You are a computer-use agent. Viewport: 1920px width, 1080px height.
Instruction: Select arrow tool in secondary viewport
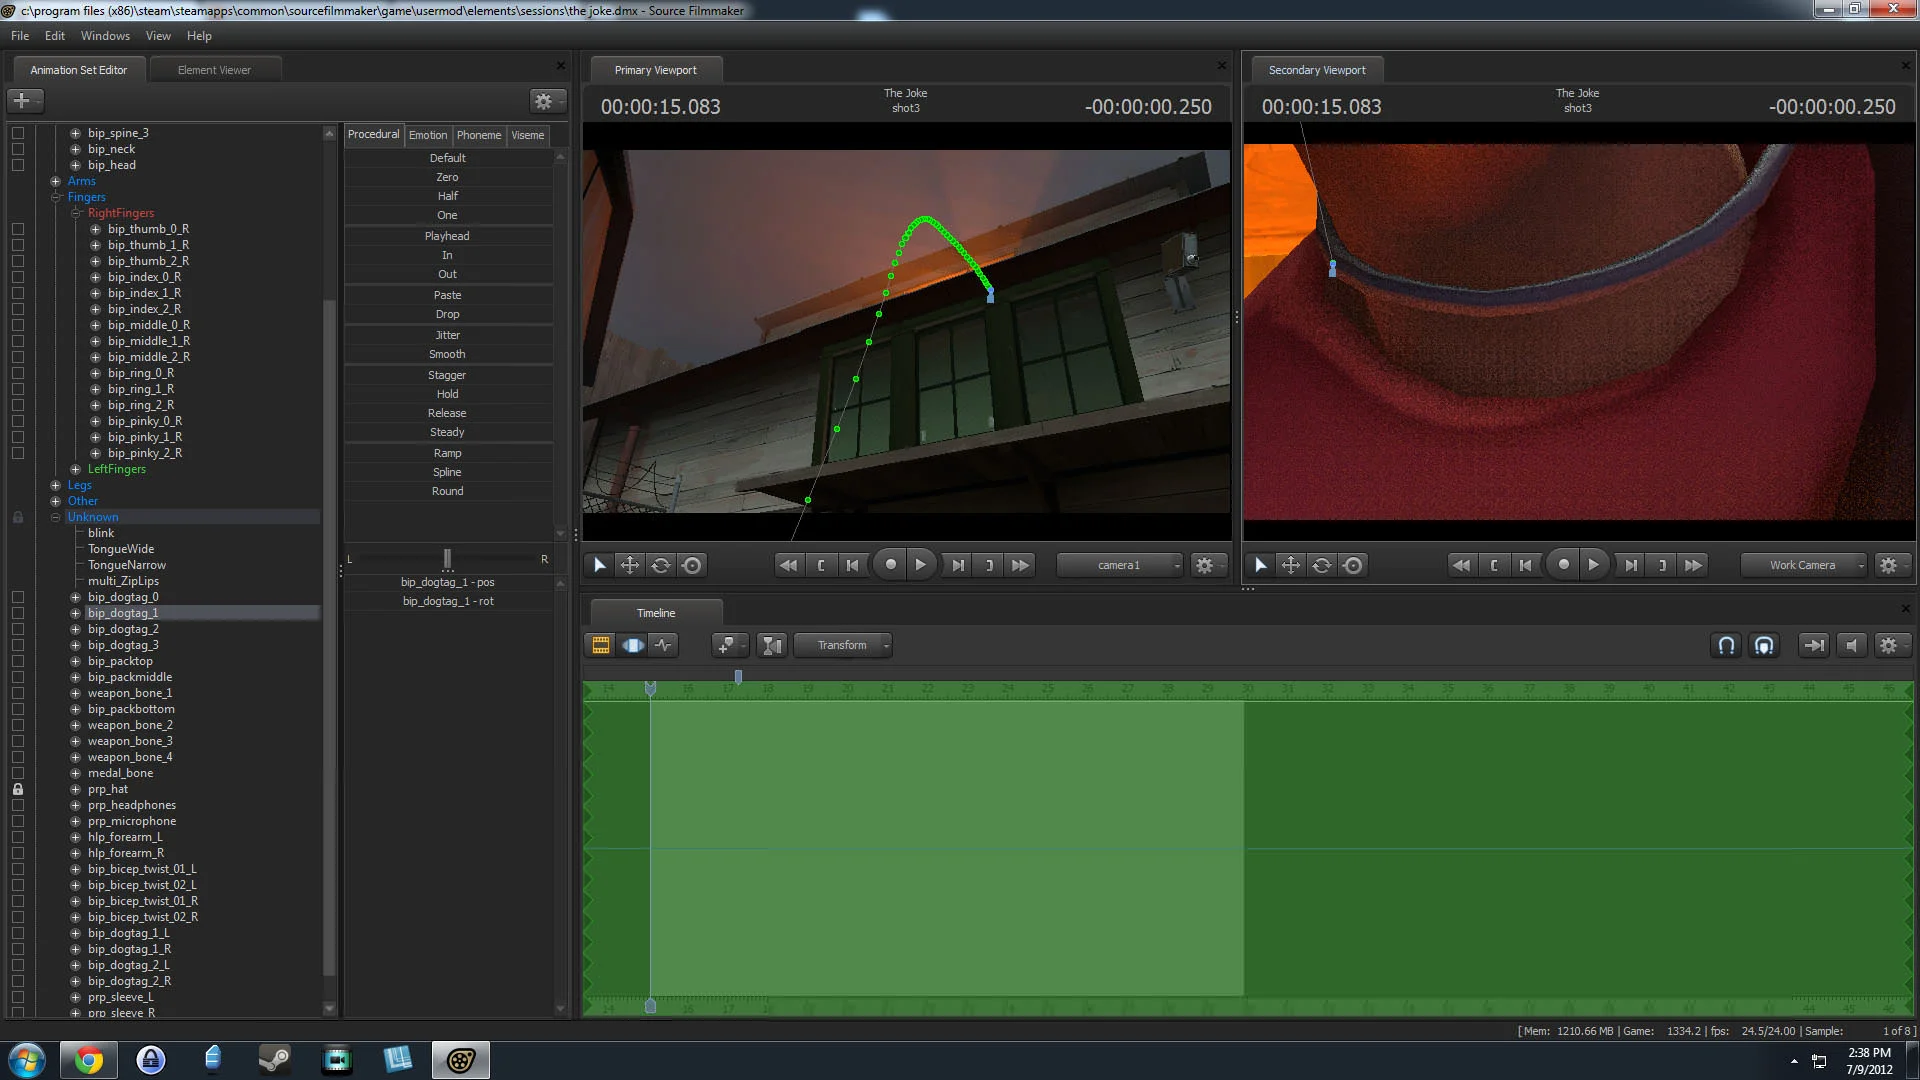tap(1261, 565)
